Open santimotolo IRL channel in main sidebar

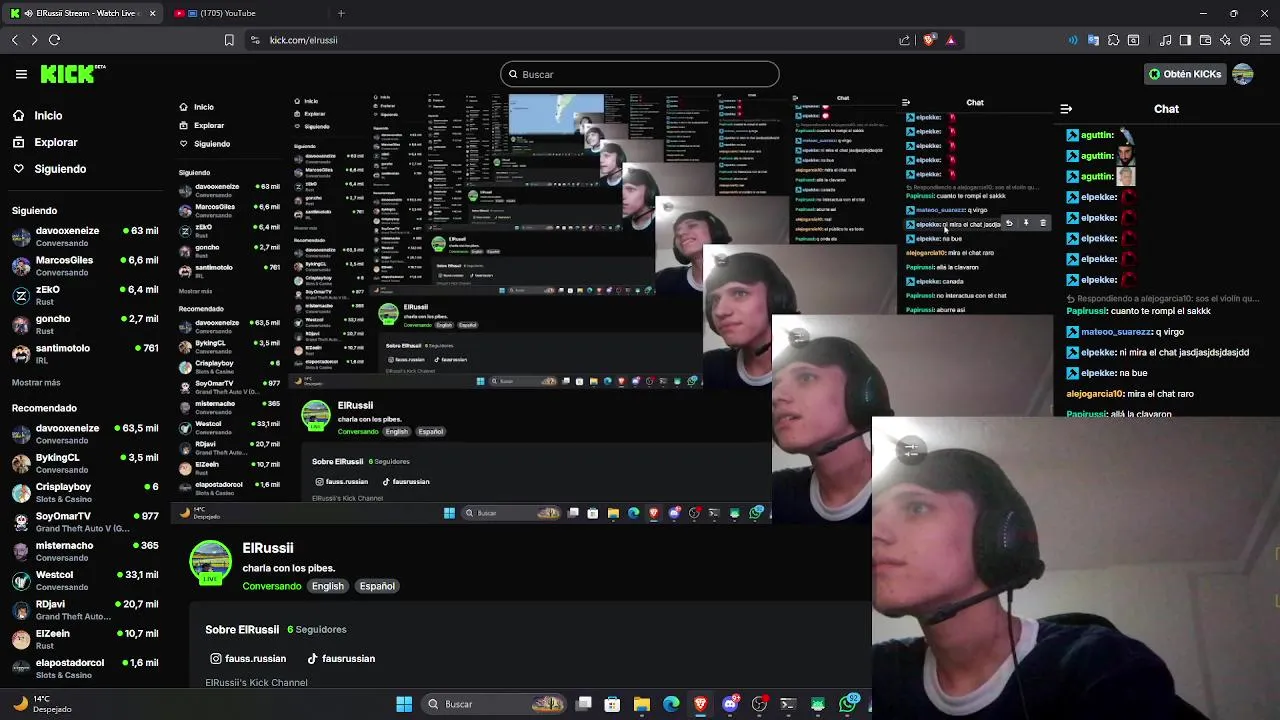tap(85, 354)
